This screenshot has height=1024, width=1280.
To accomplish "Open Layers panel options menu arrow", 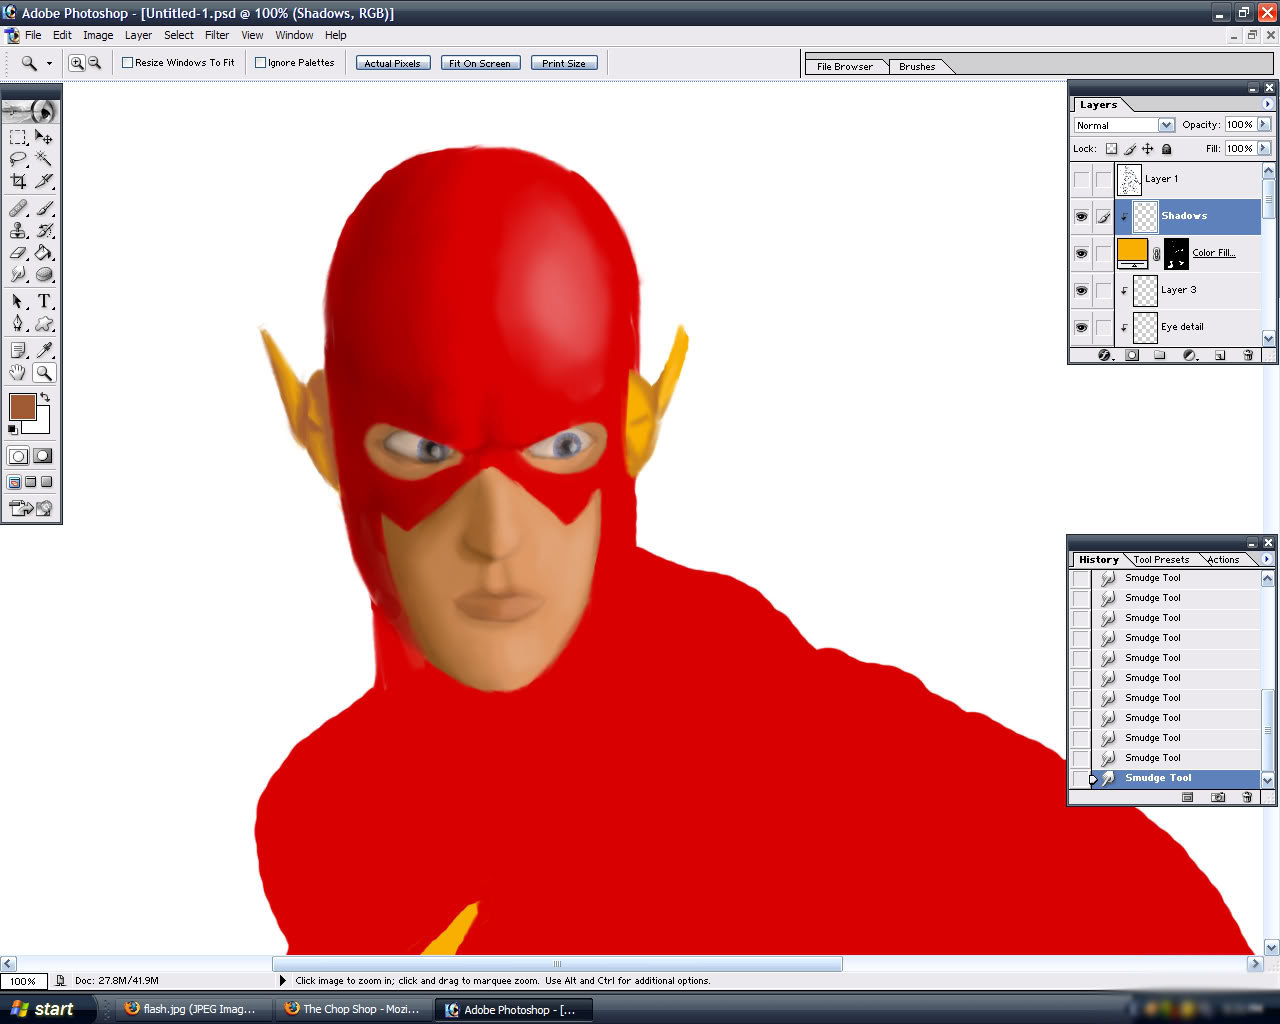I will 1268,104.
